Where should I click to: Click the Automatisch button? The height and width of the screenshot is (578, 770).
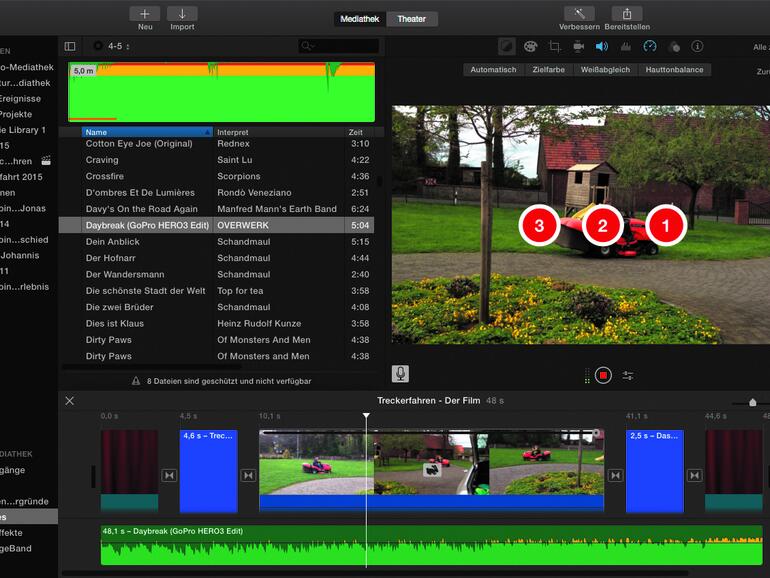(493, 70)
